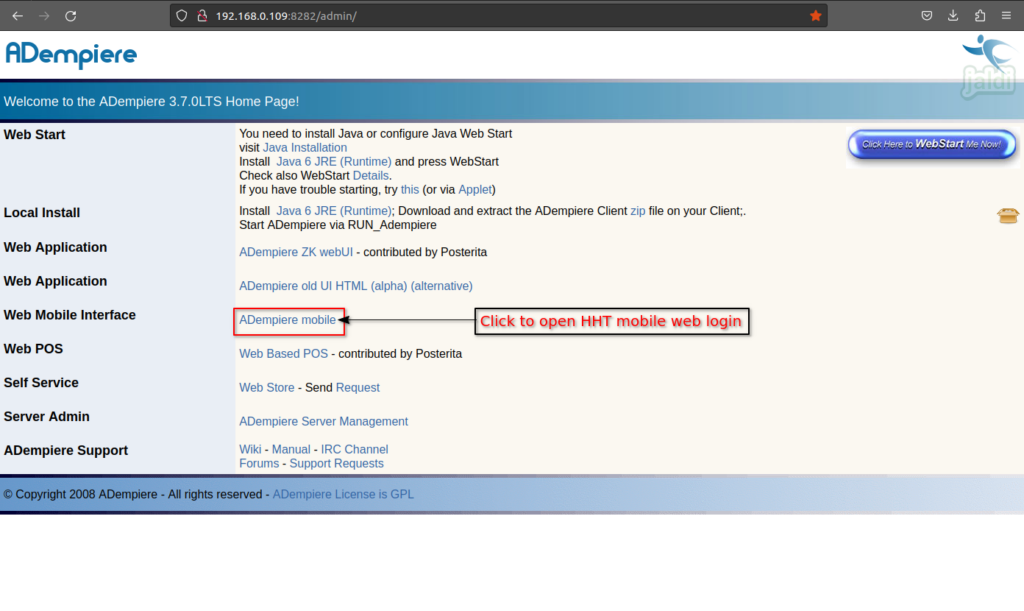Click the ADempiere Support row heading
Image resolution: width=1024 pixels, height=611 pixels.
(66, 450)
